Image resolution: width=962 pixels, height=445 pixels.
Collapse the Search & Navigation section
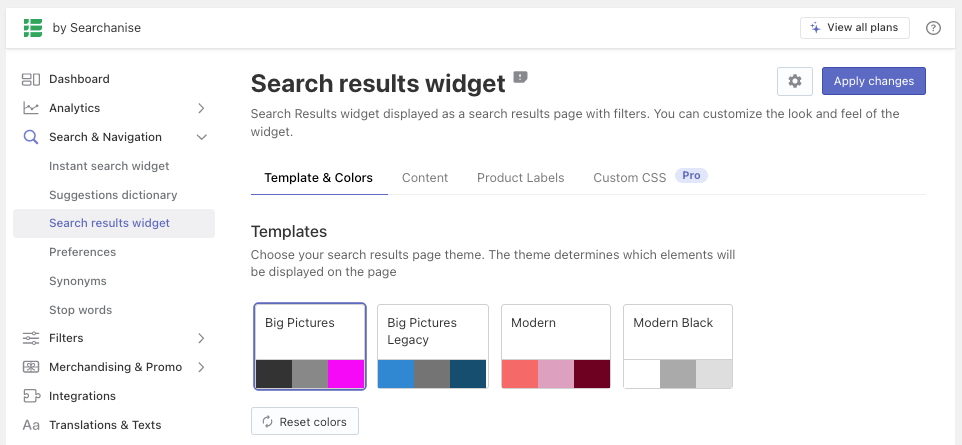coord(201,137)
